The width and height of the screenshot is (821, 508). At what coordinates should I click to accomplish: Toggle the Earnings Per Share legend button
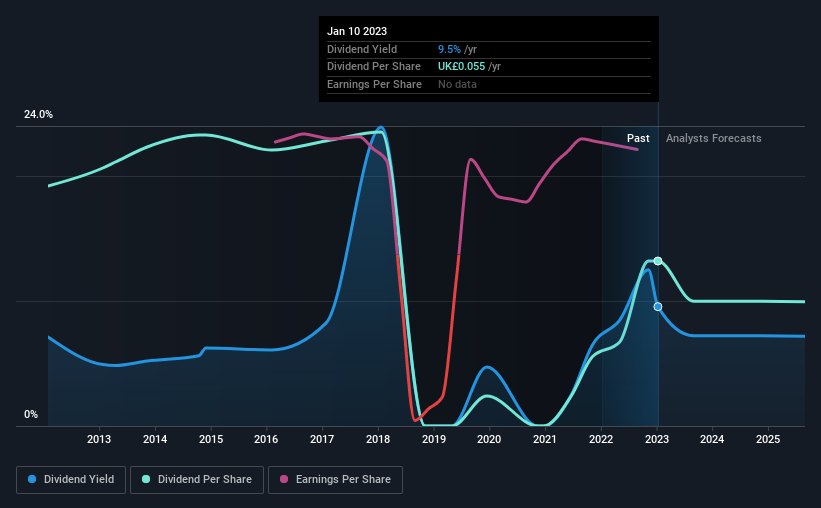point(335,480)
